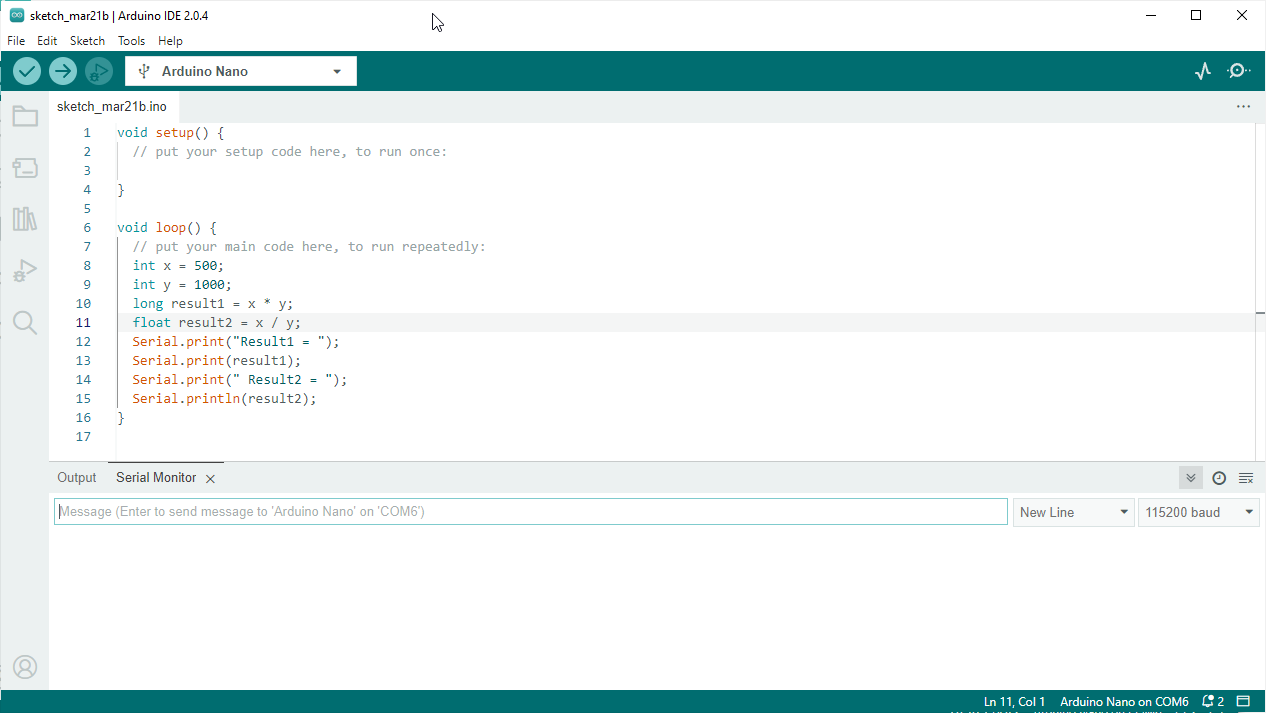Open Serial Monitor from the toolbar magnifier icon

[x=1239, y=71]
